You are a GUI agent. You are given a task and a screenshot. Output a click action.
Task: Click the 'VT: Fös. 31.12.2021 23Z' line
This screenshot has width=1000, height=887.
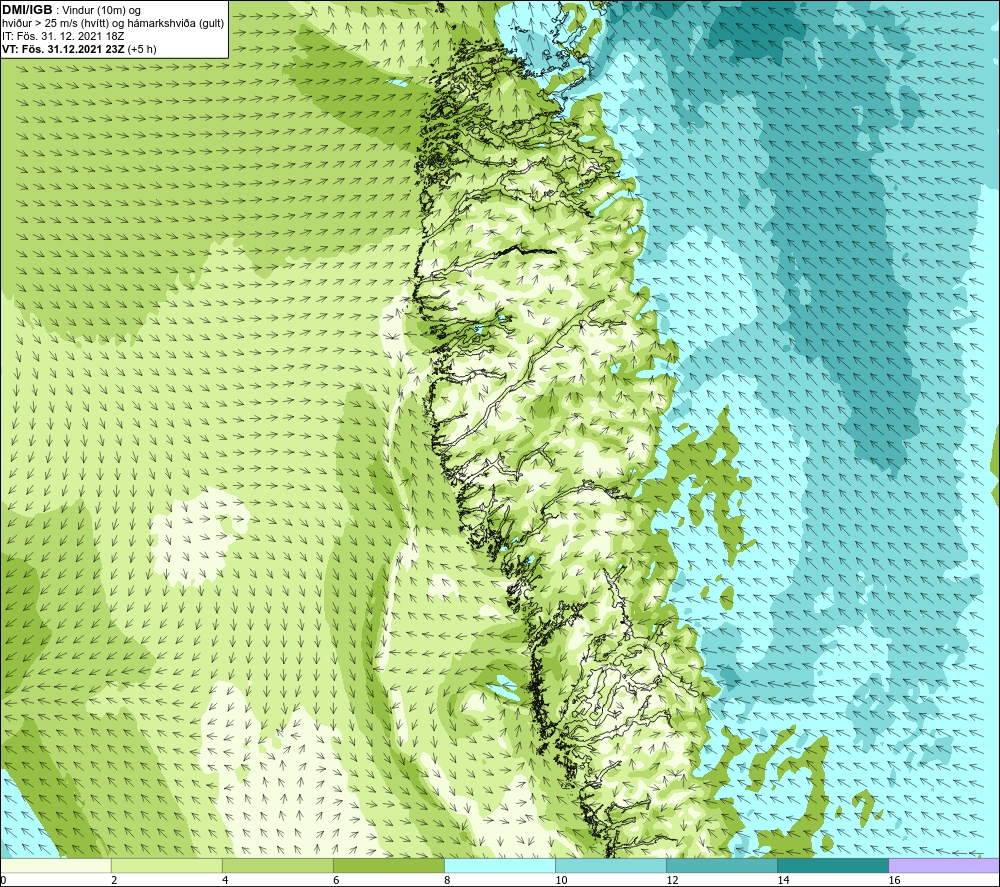(79, 49)
